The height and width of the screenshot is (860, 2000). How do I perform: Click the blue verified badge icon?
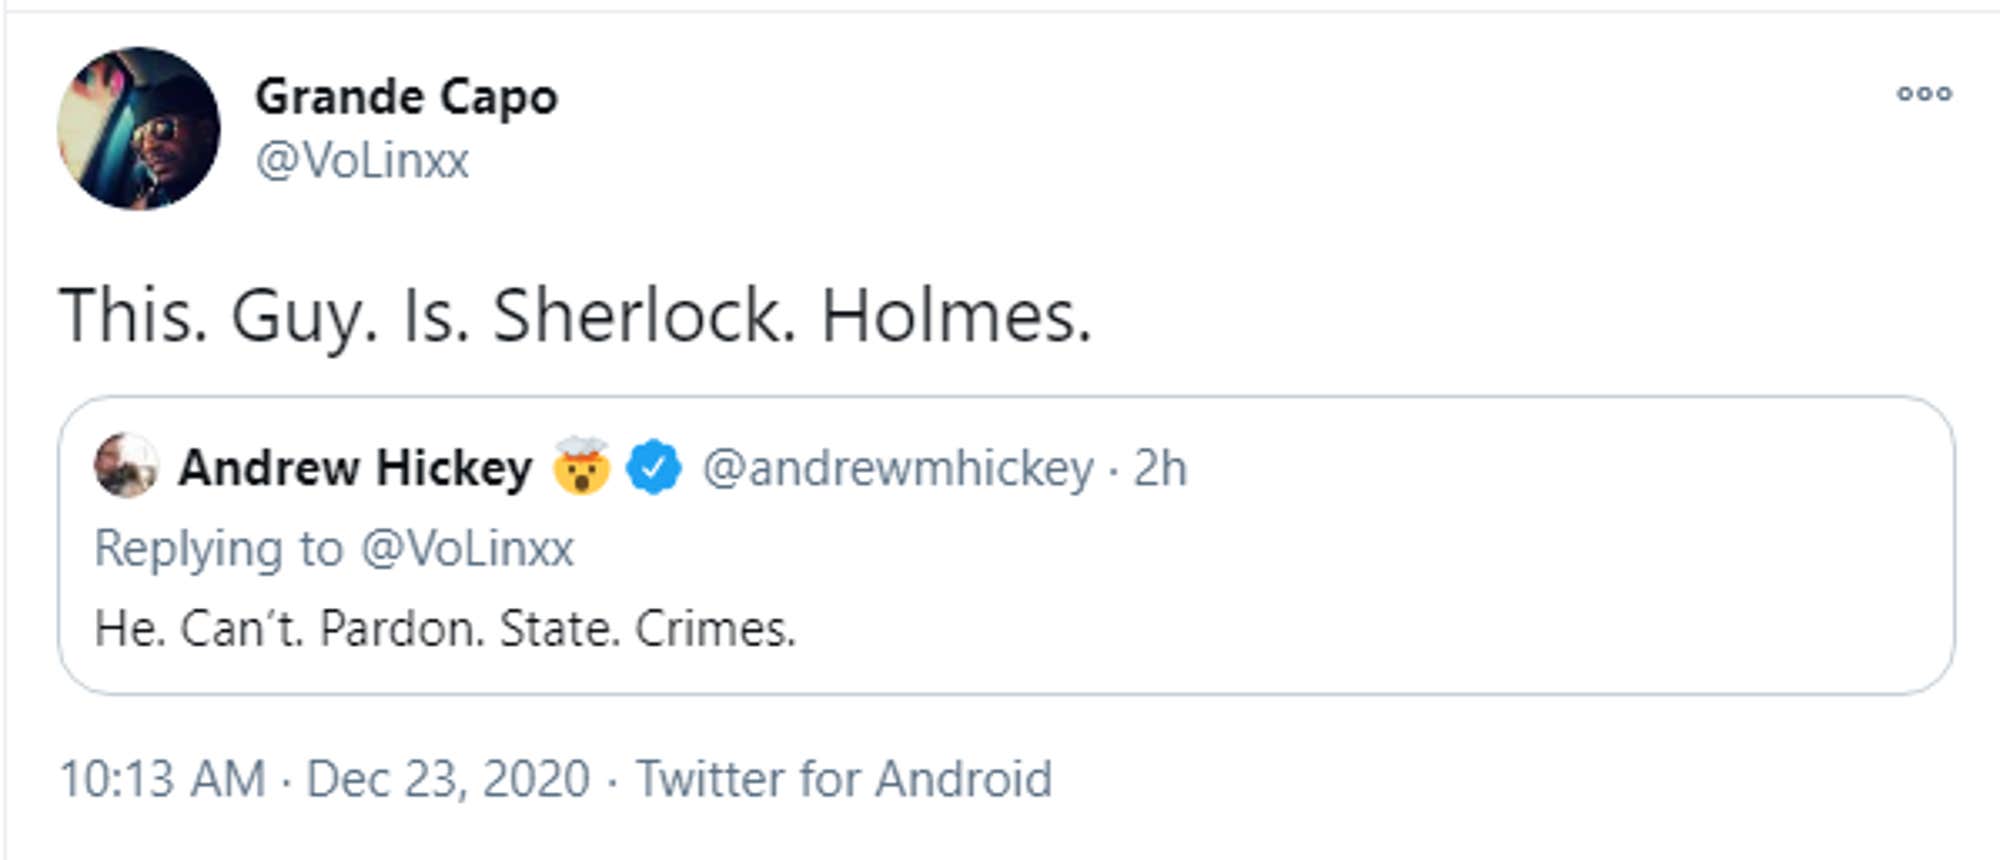[x=654, y=467]
